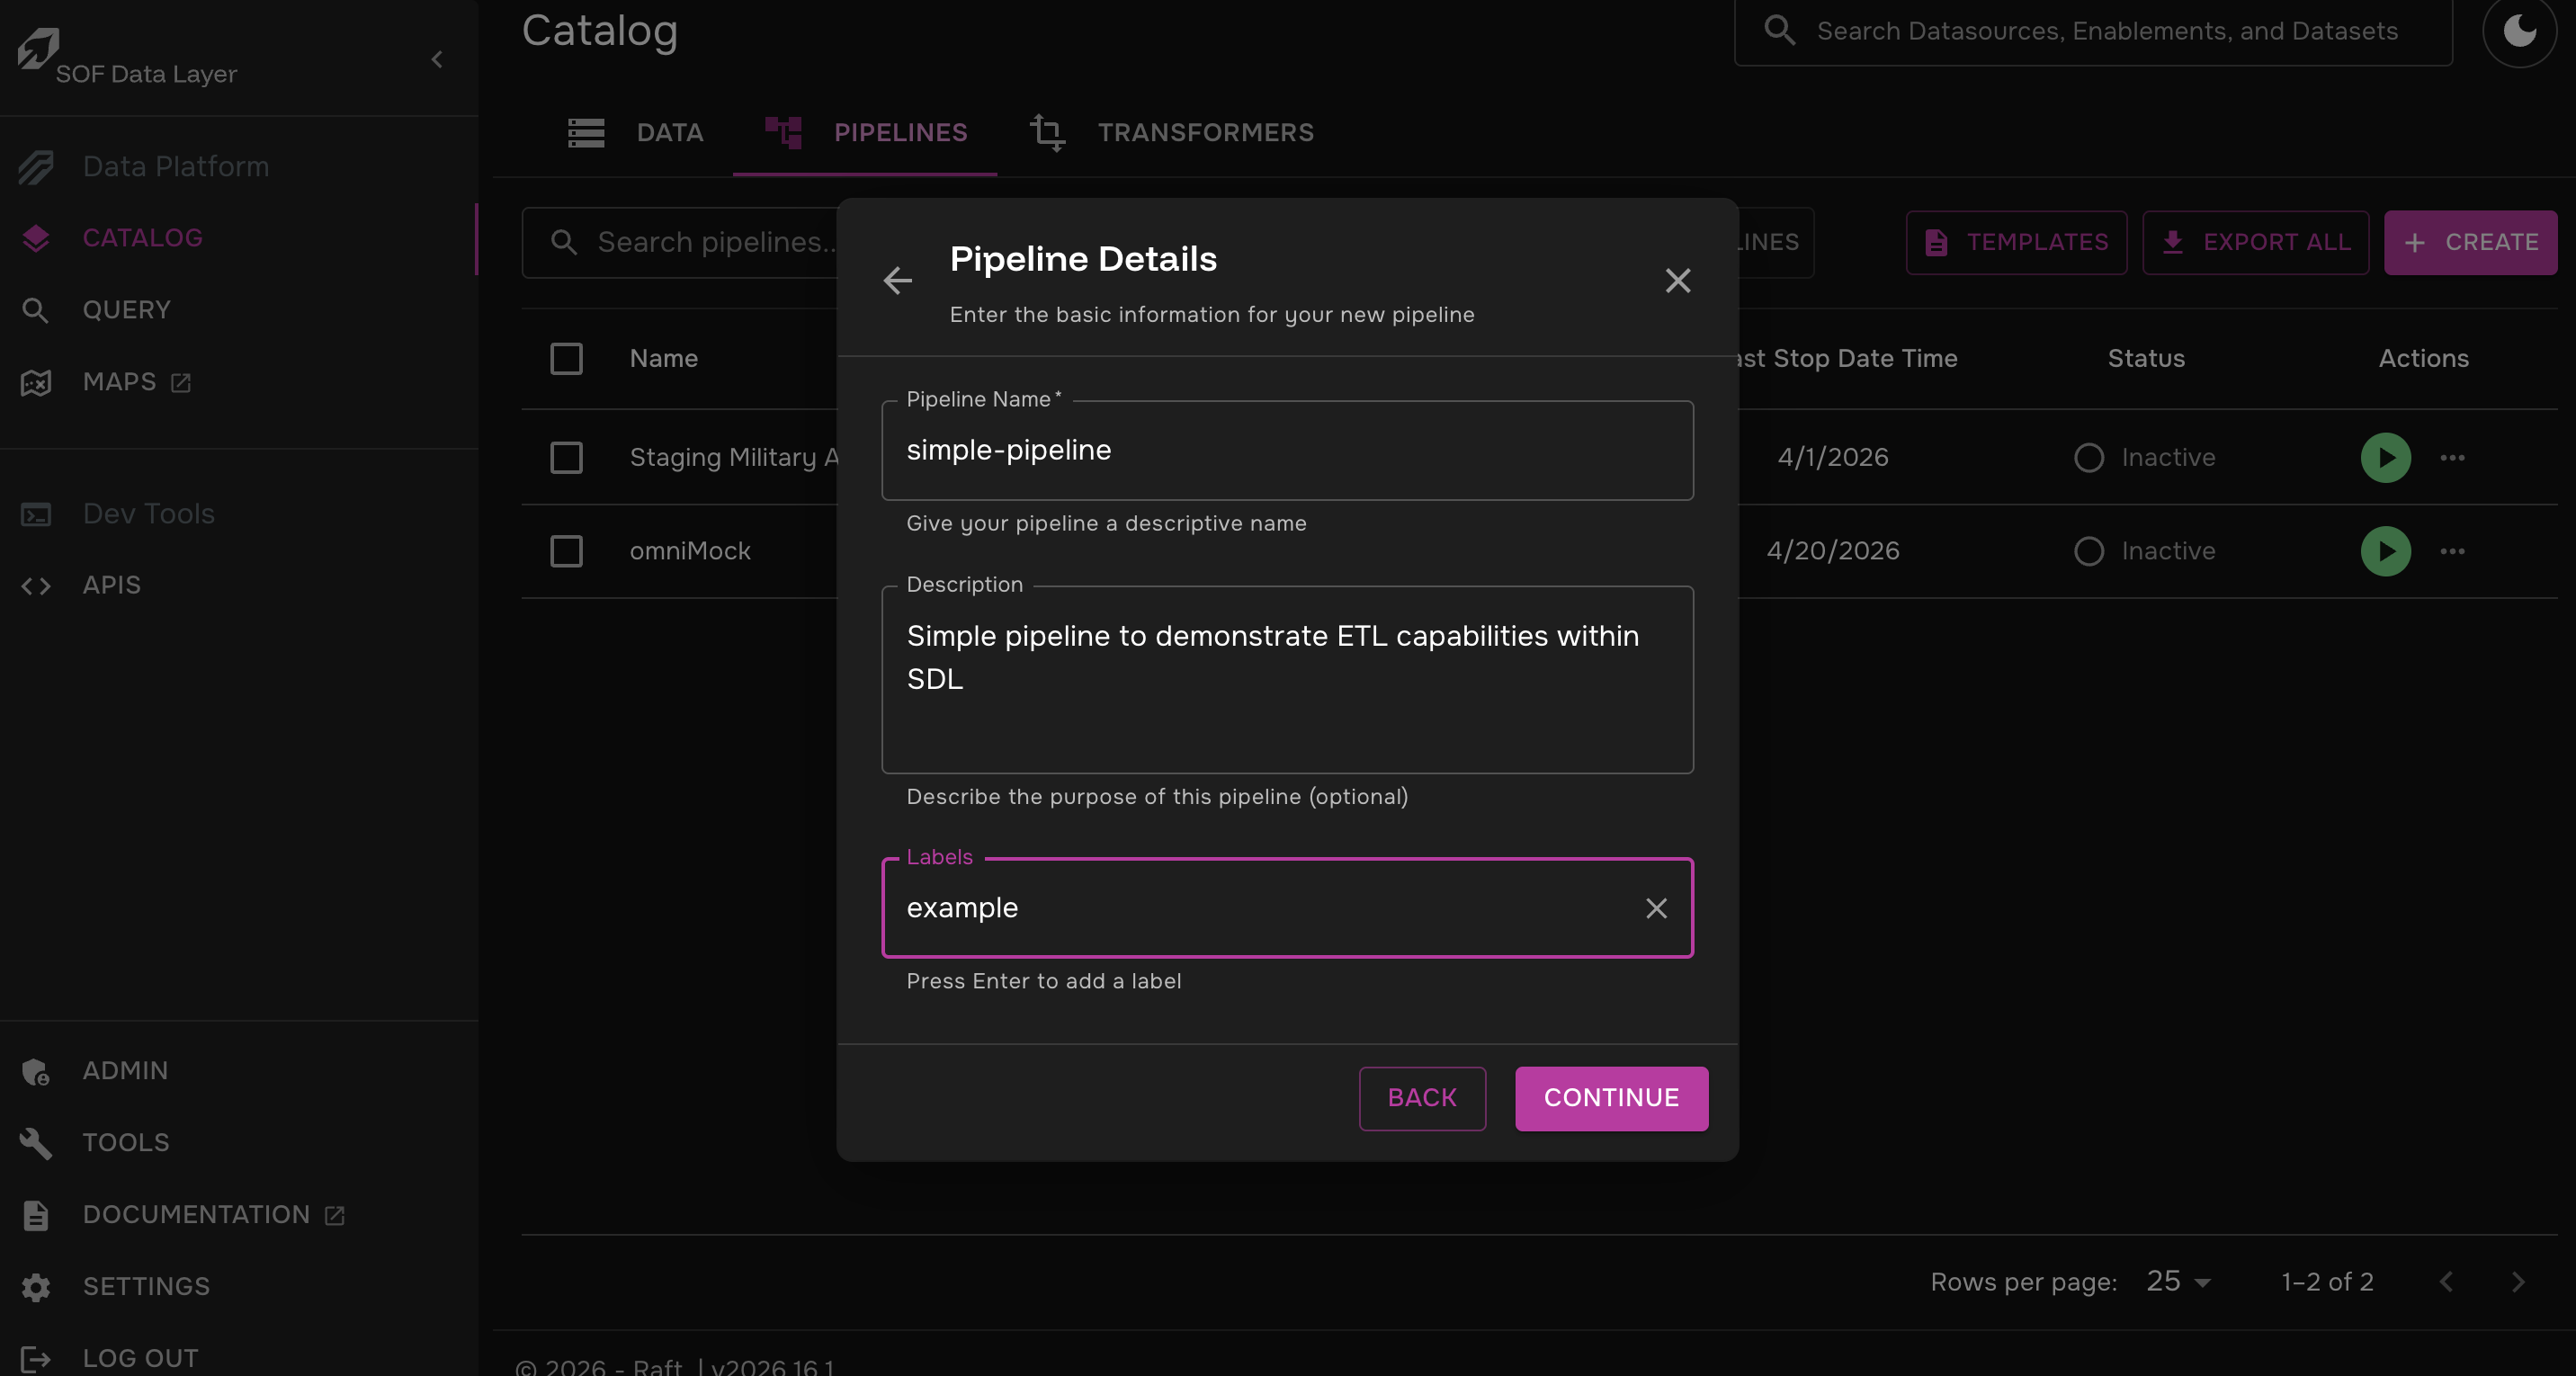Screen dimensions: 2576x1376
Task: Go to next page arrow
Action: [x=2518, y=1282]
